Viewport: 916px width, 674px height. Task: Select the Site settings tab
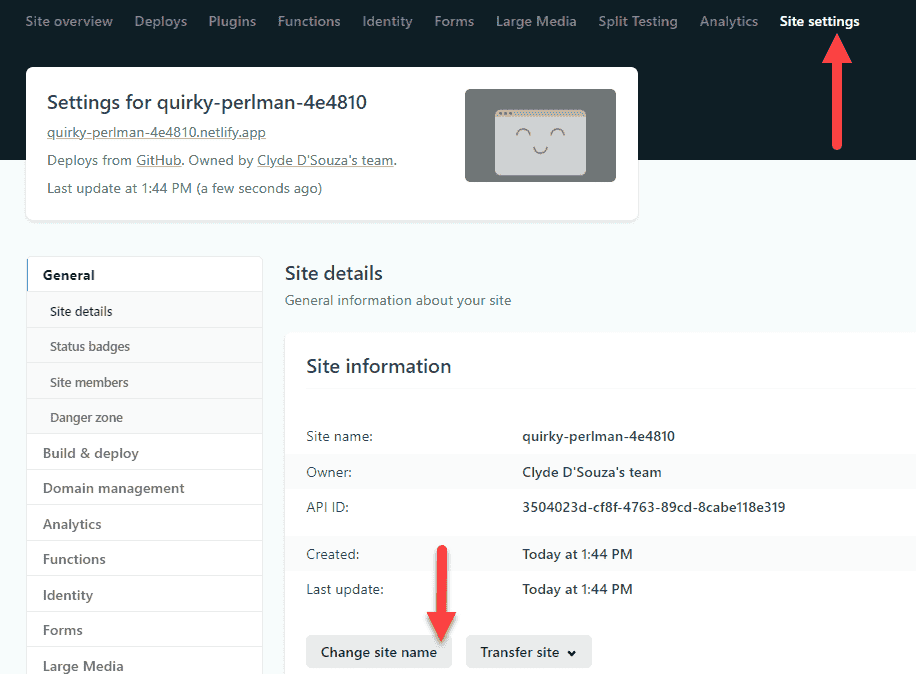point(819,22)
